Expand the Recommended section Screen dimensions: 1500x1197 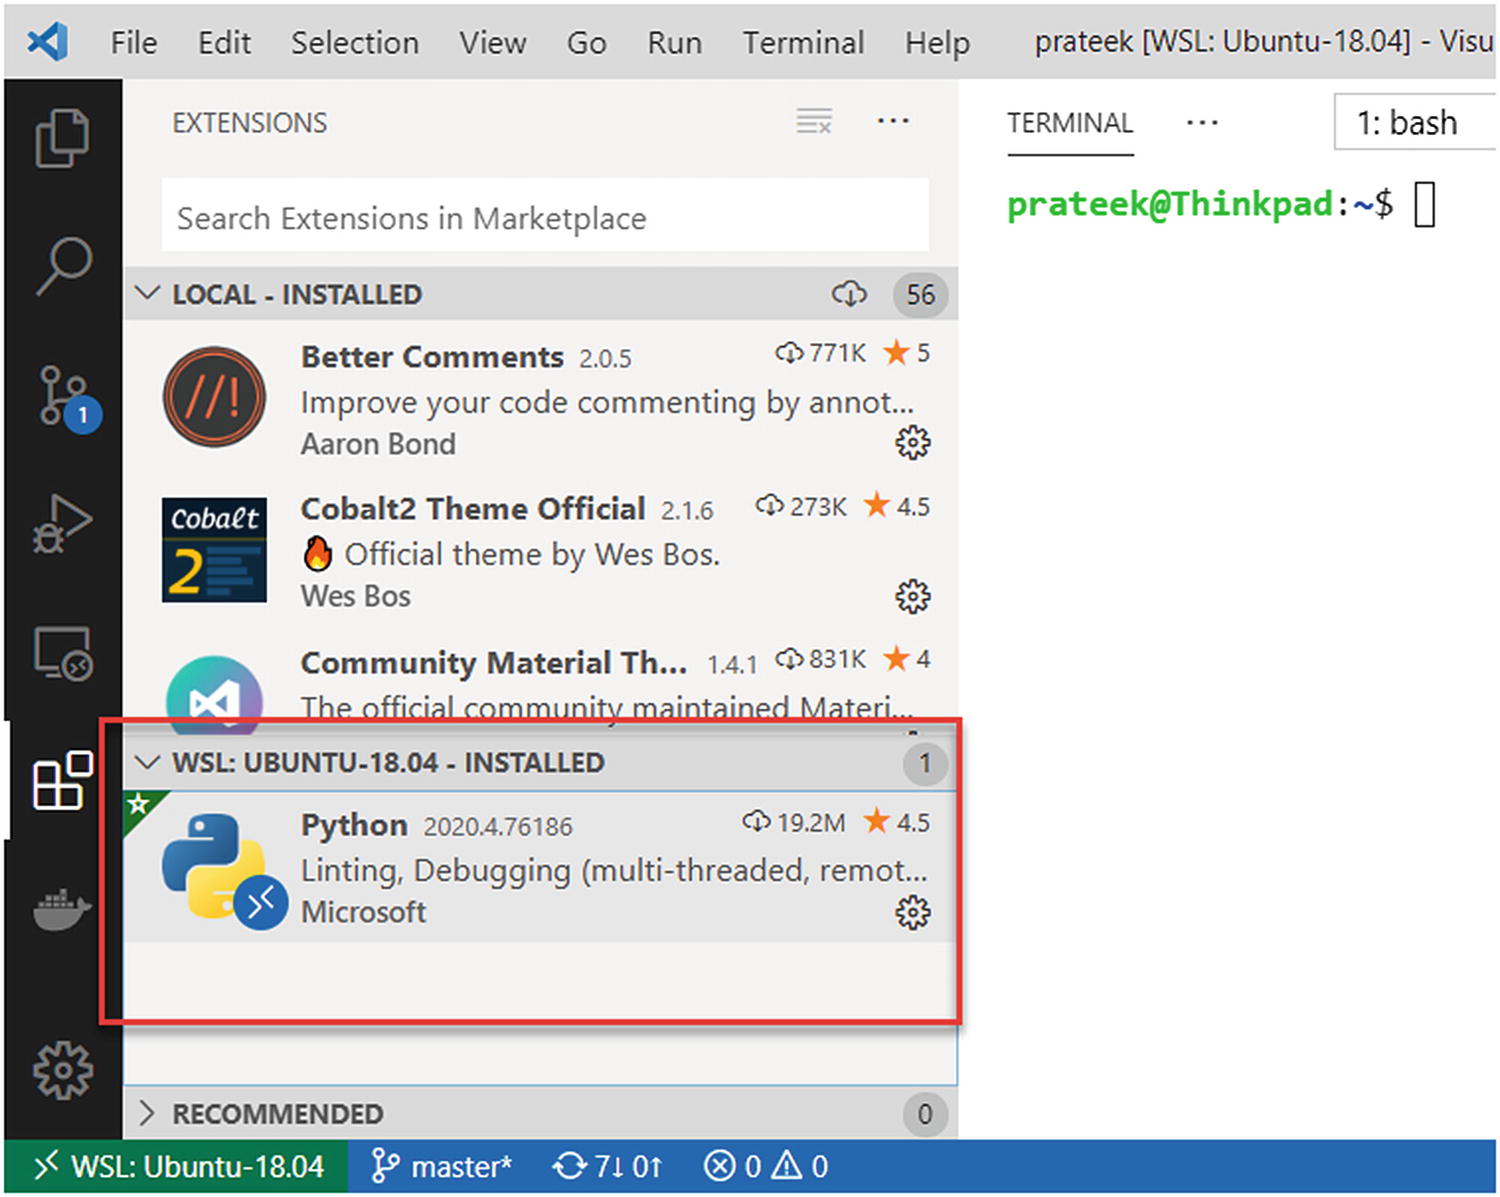[148, 1113]
